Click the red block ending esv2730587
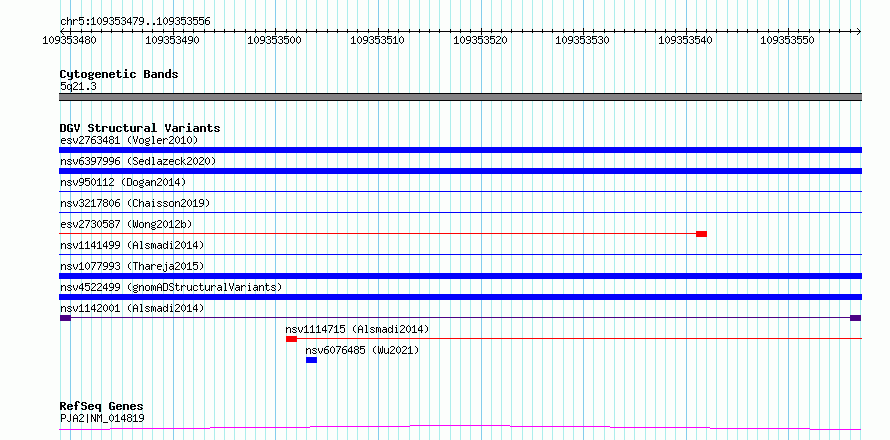The image size is (890, 440). pyautogui.click(x=702, y=234)
